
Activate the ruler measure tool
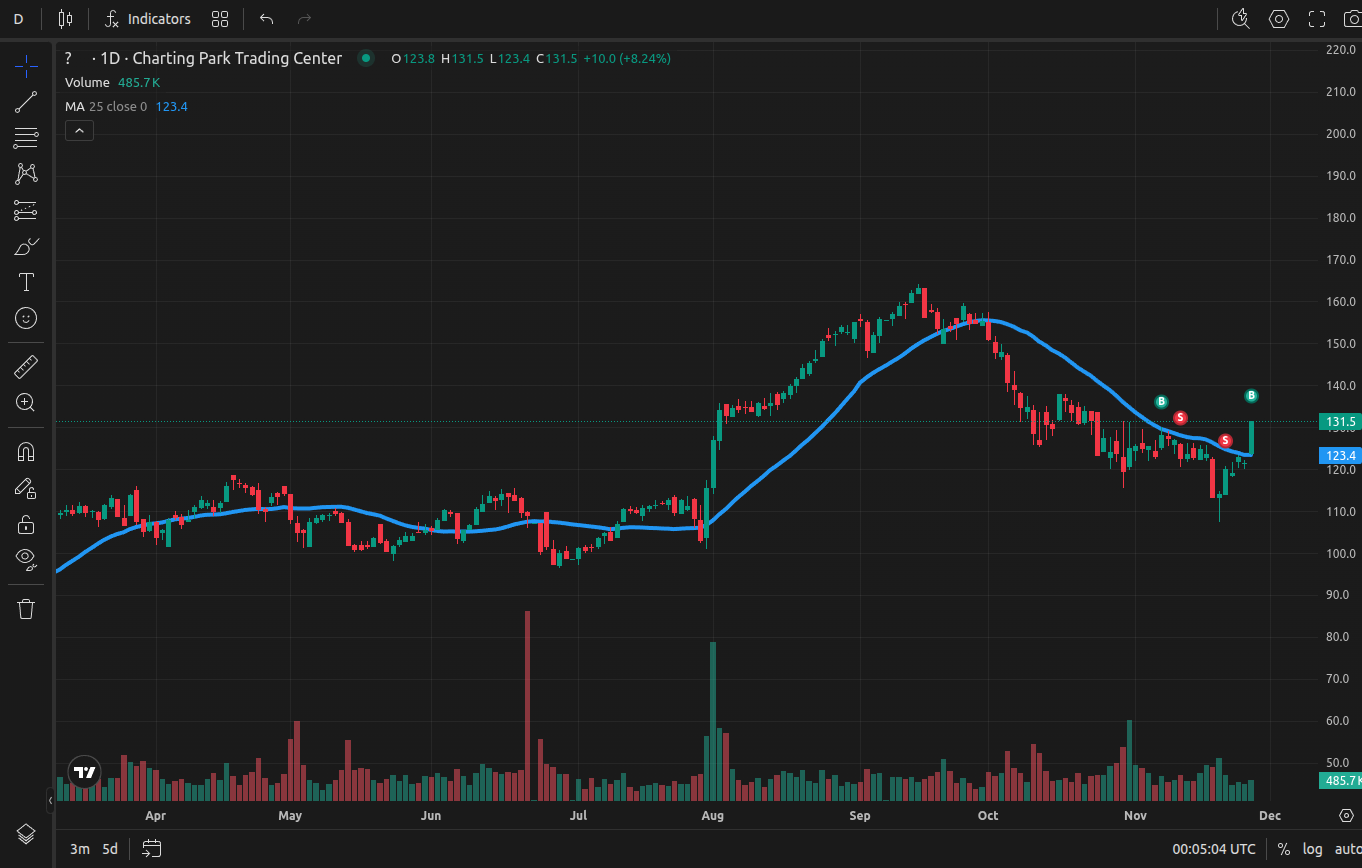(x=26, y=367)
